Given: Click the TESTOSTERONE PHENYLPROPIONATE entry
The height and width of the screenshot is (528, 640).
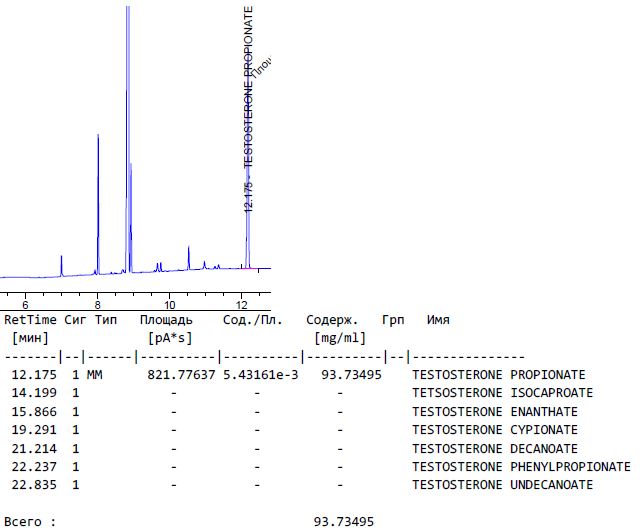Looking at the screenshot, I should 521,466.
